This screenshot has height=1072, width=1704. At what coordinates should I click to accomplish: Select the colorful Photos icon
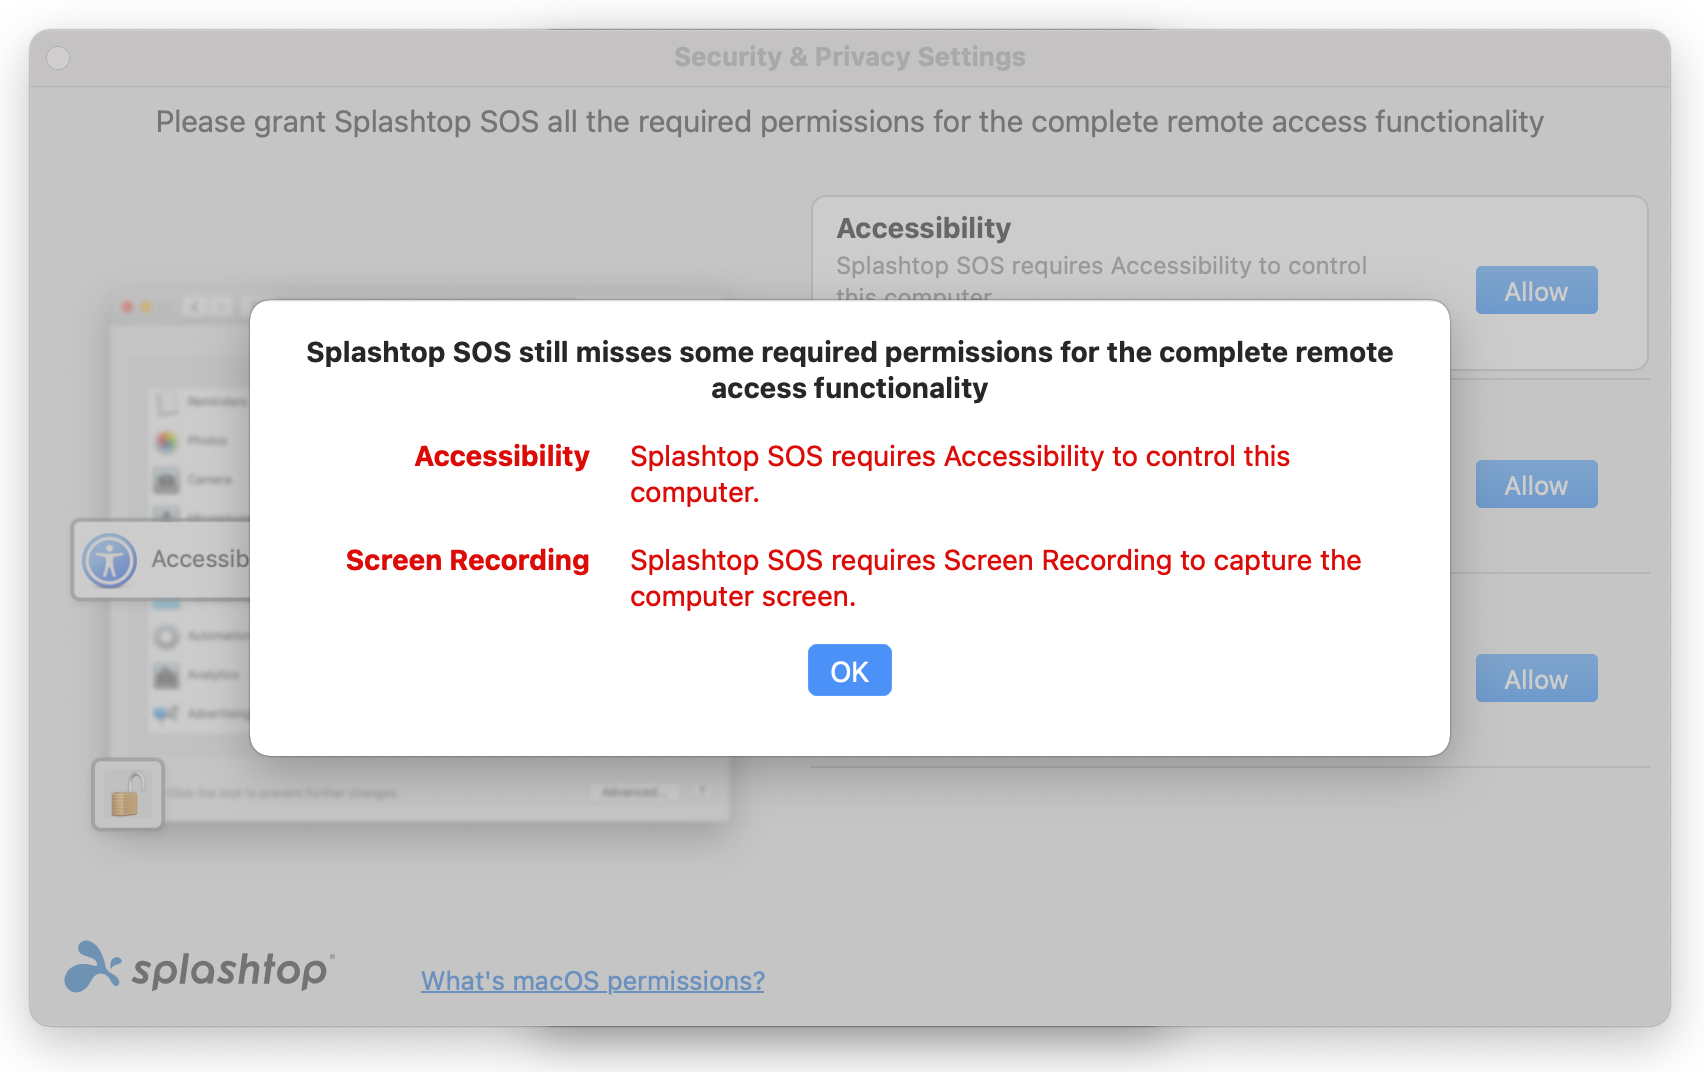point(166,441)
